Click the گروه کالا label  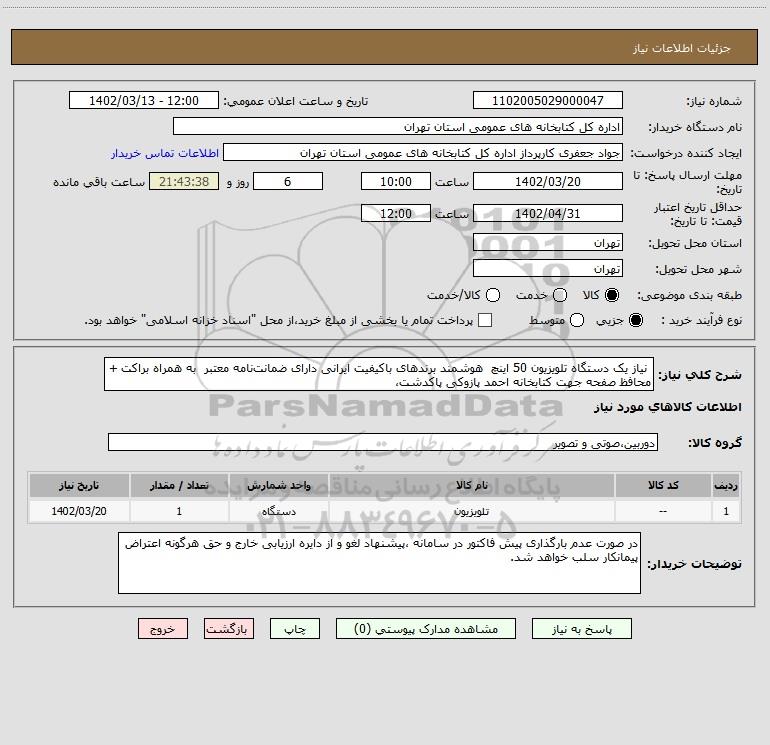(x=715, y=442)
